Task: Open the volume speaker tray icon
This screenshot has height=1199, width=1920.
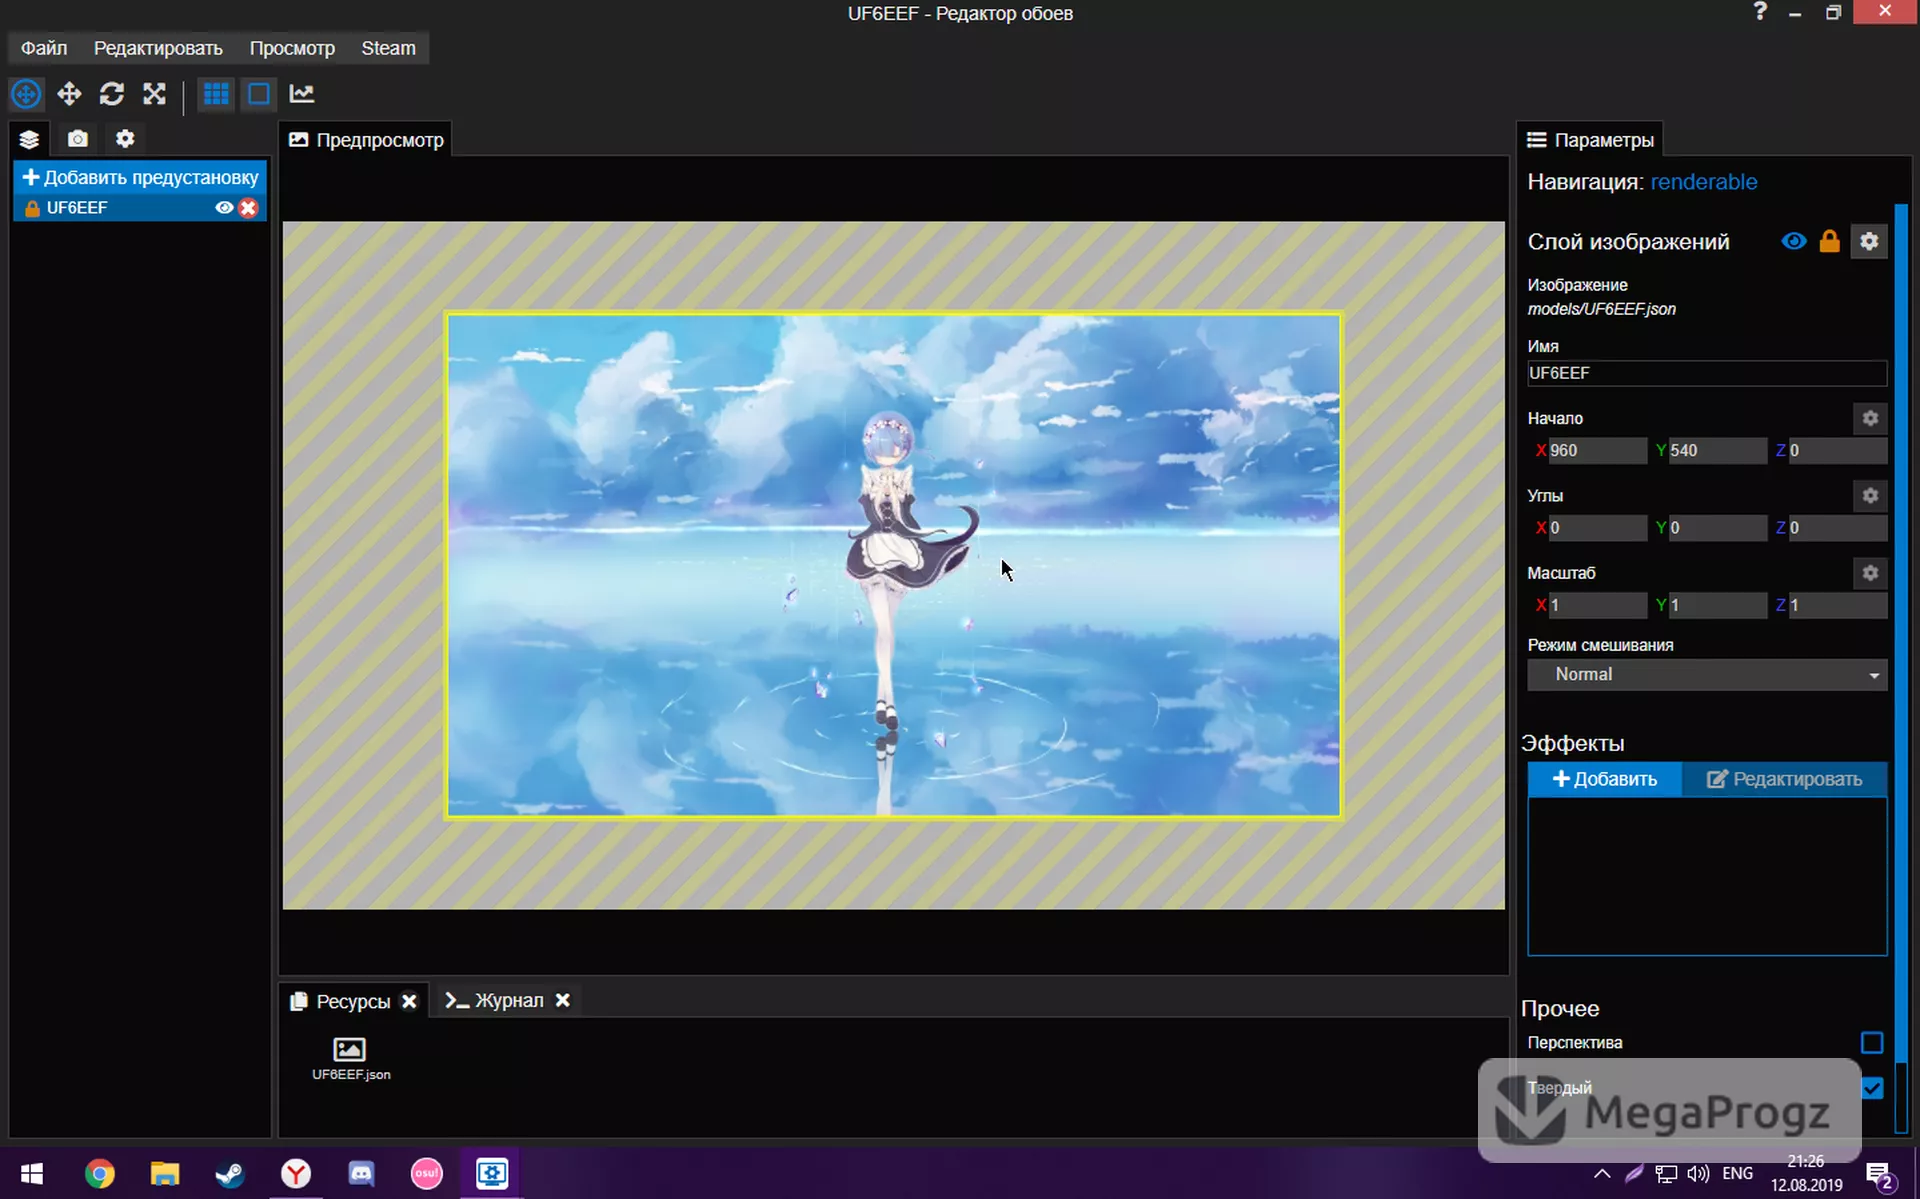Action: coord(1698,1173)
